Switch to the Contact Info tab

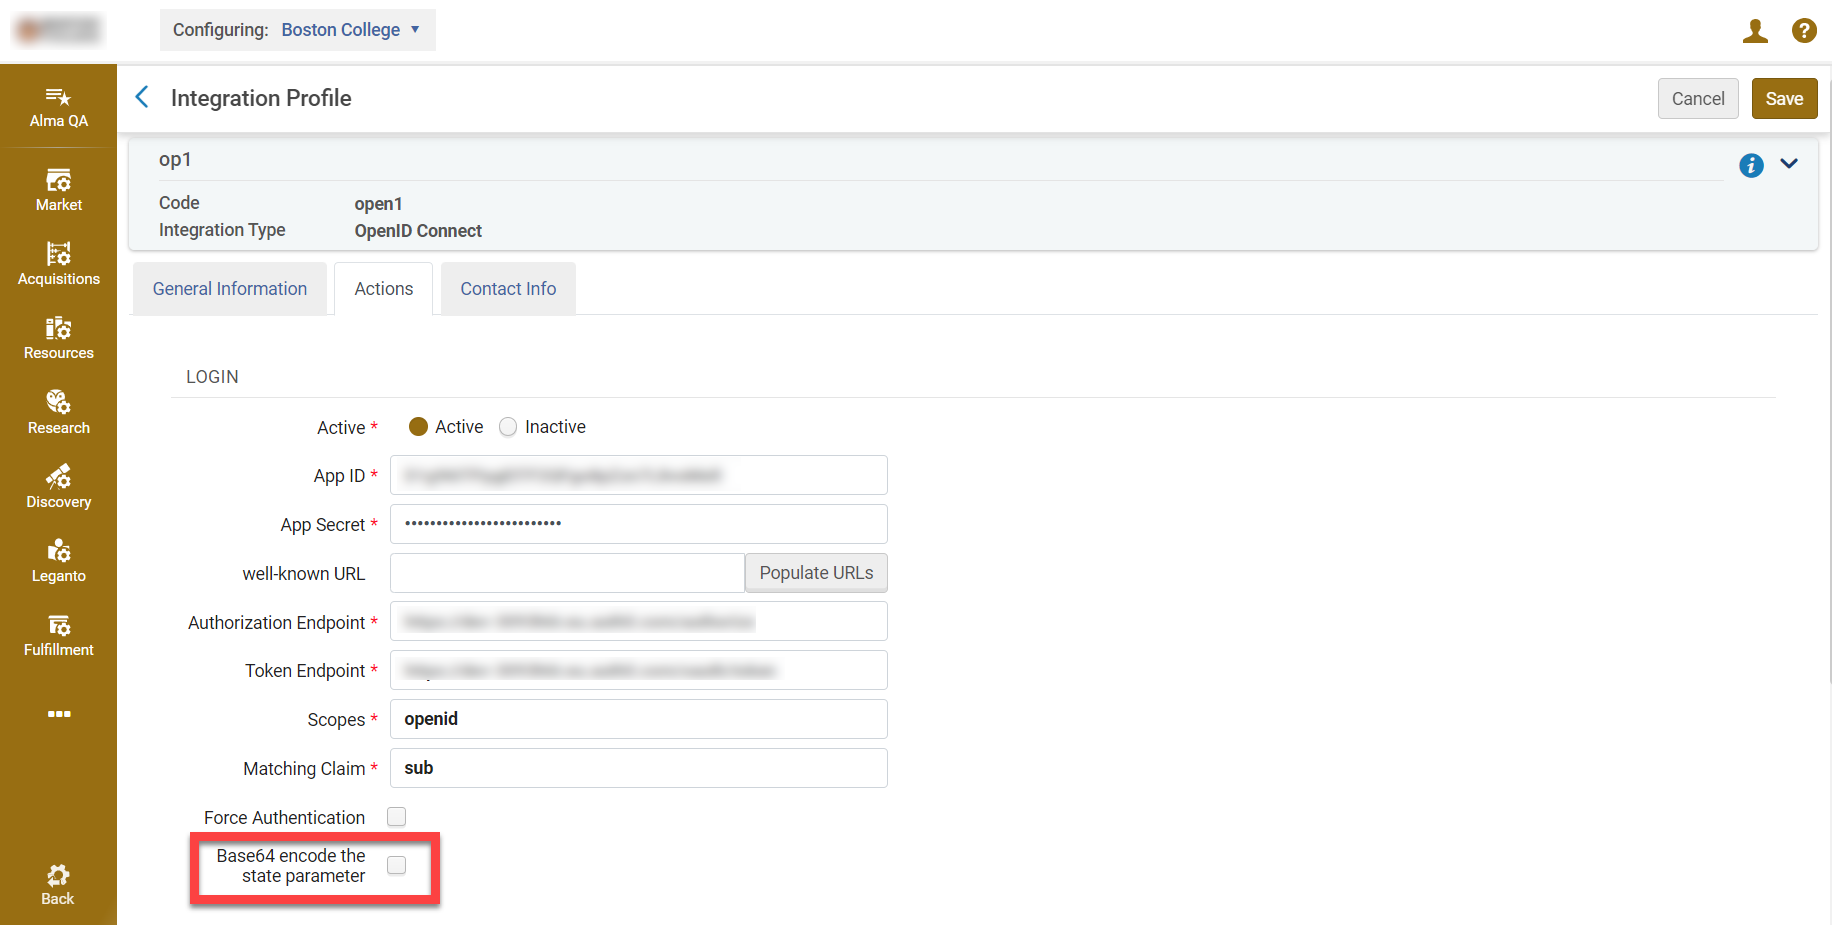tap(508, 289)
